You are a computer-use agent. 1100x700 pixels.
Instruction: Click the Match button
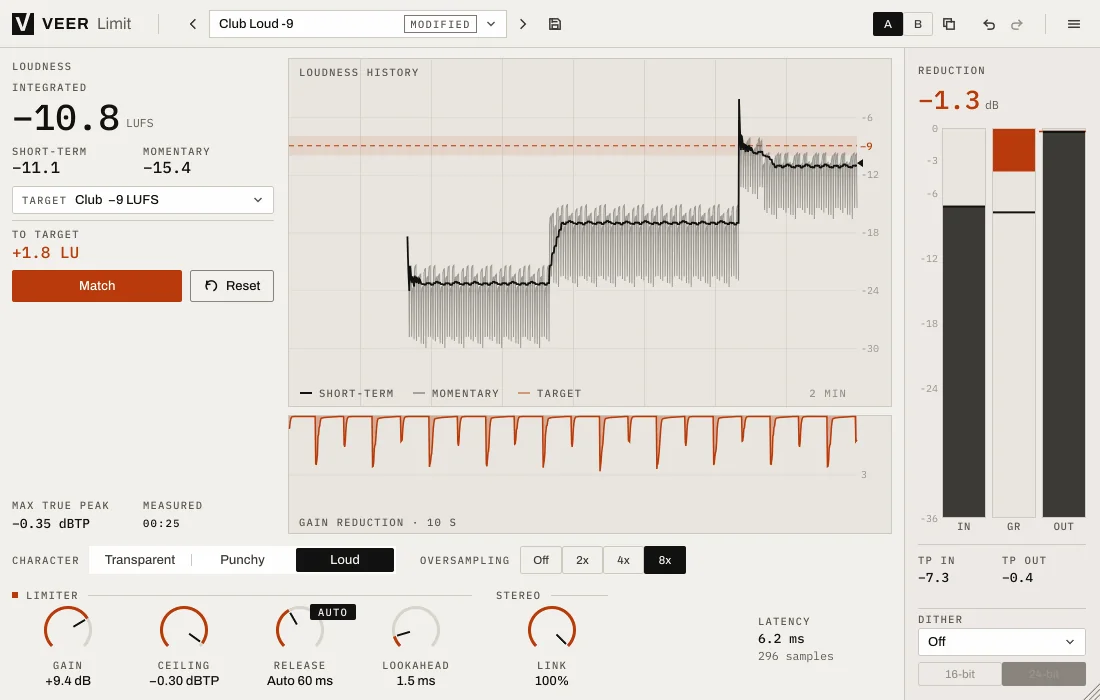coord(97,286)
